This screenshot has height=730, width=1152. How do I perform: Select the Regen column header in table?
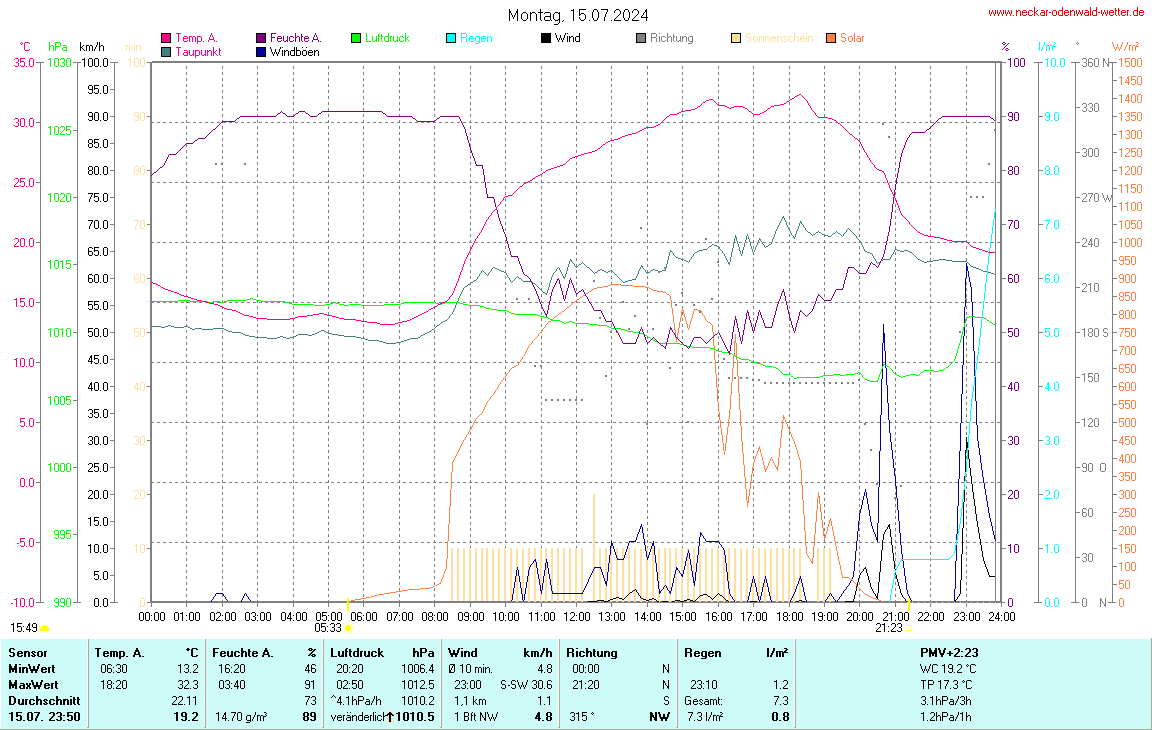pyautogui.click(x=702, y=653)
